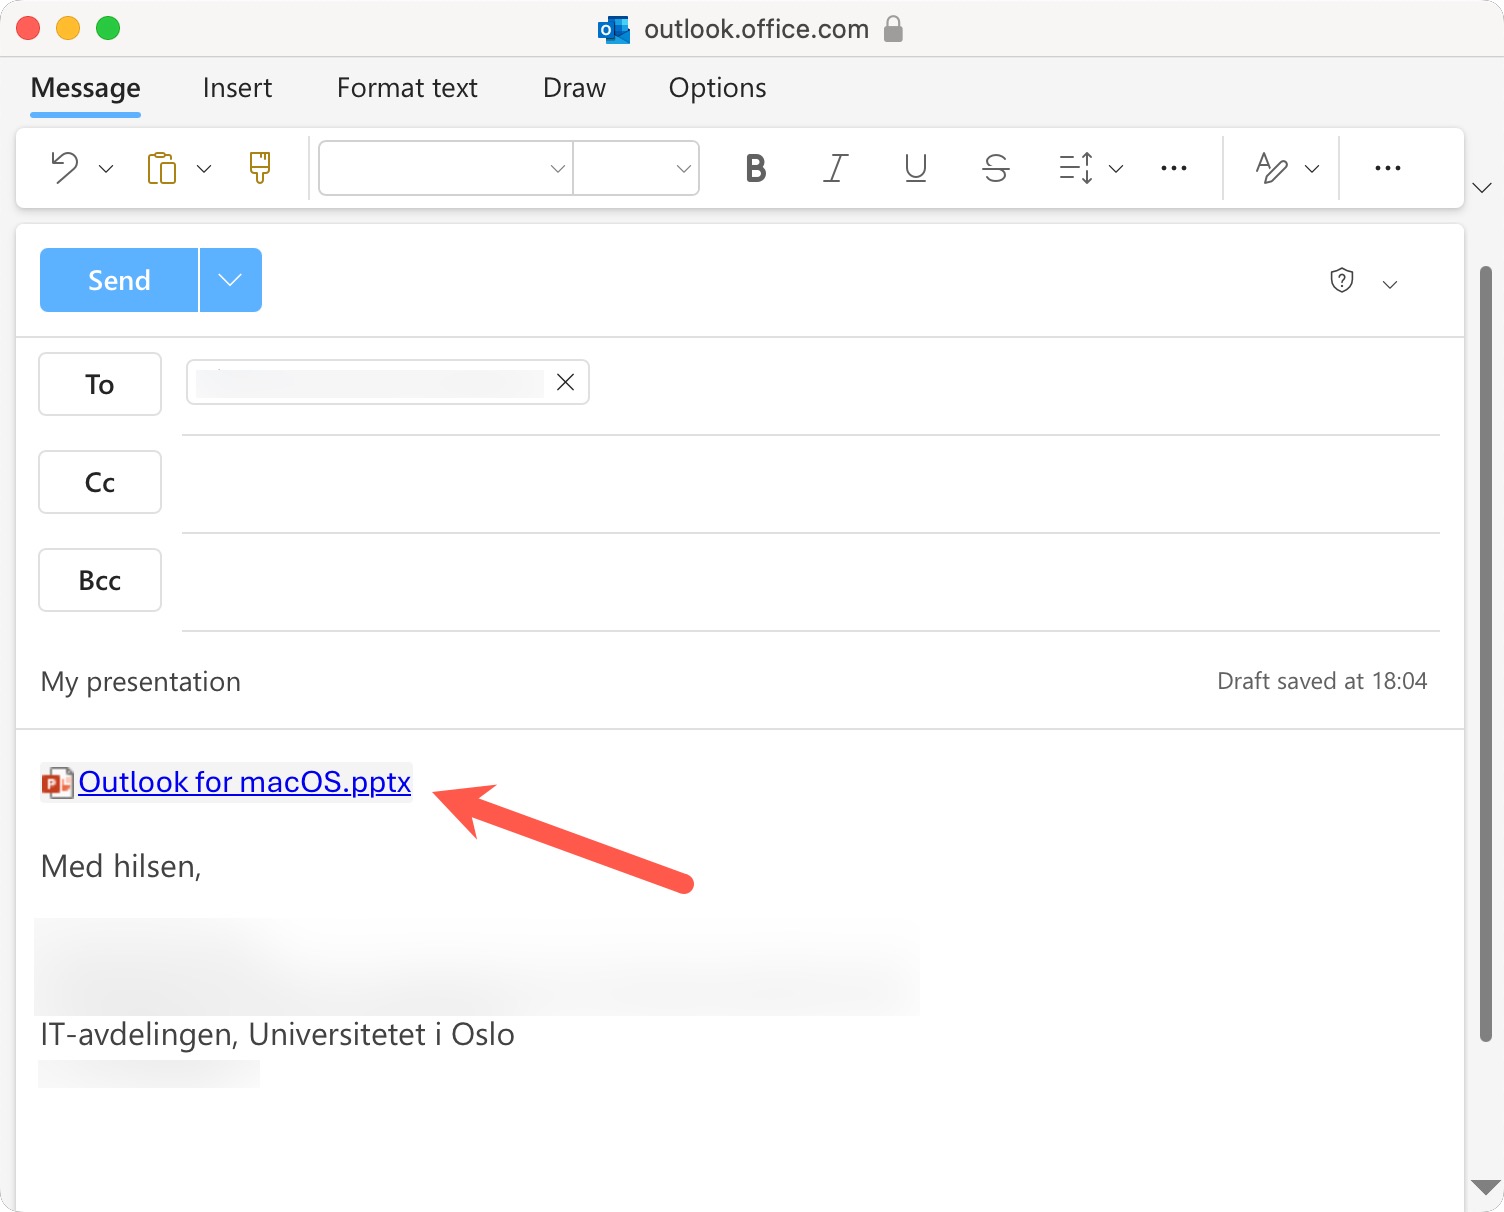Screen dimensions: 1504x1212
Task: Click the PowerPoint file icon
Action: pos(58,782)
